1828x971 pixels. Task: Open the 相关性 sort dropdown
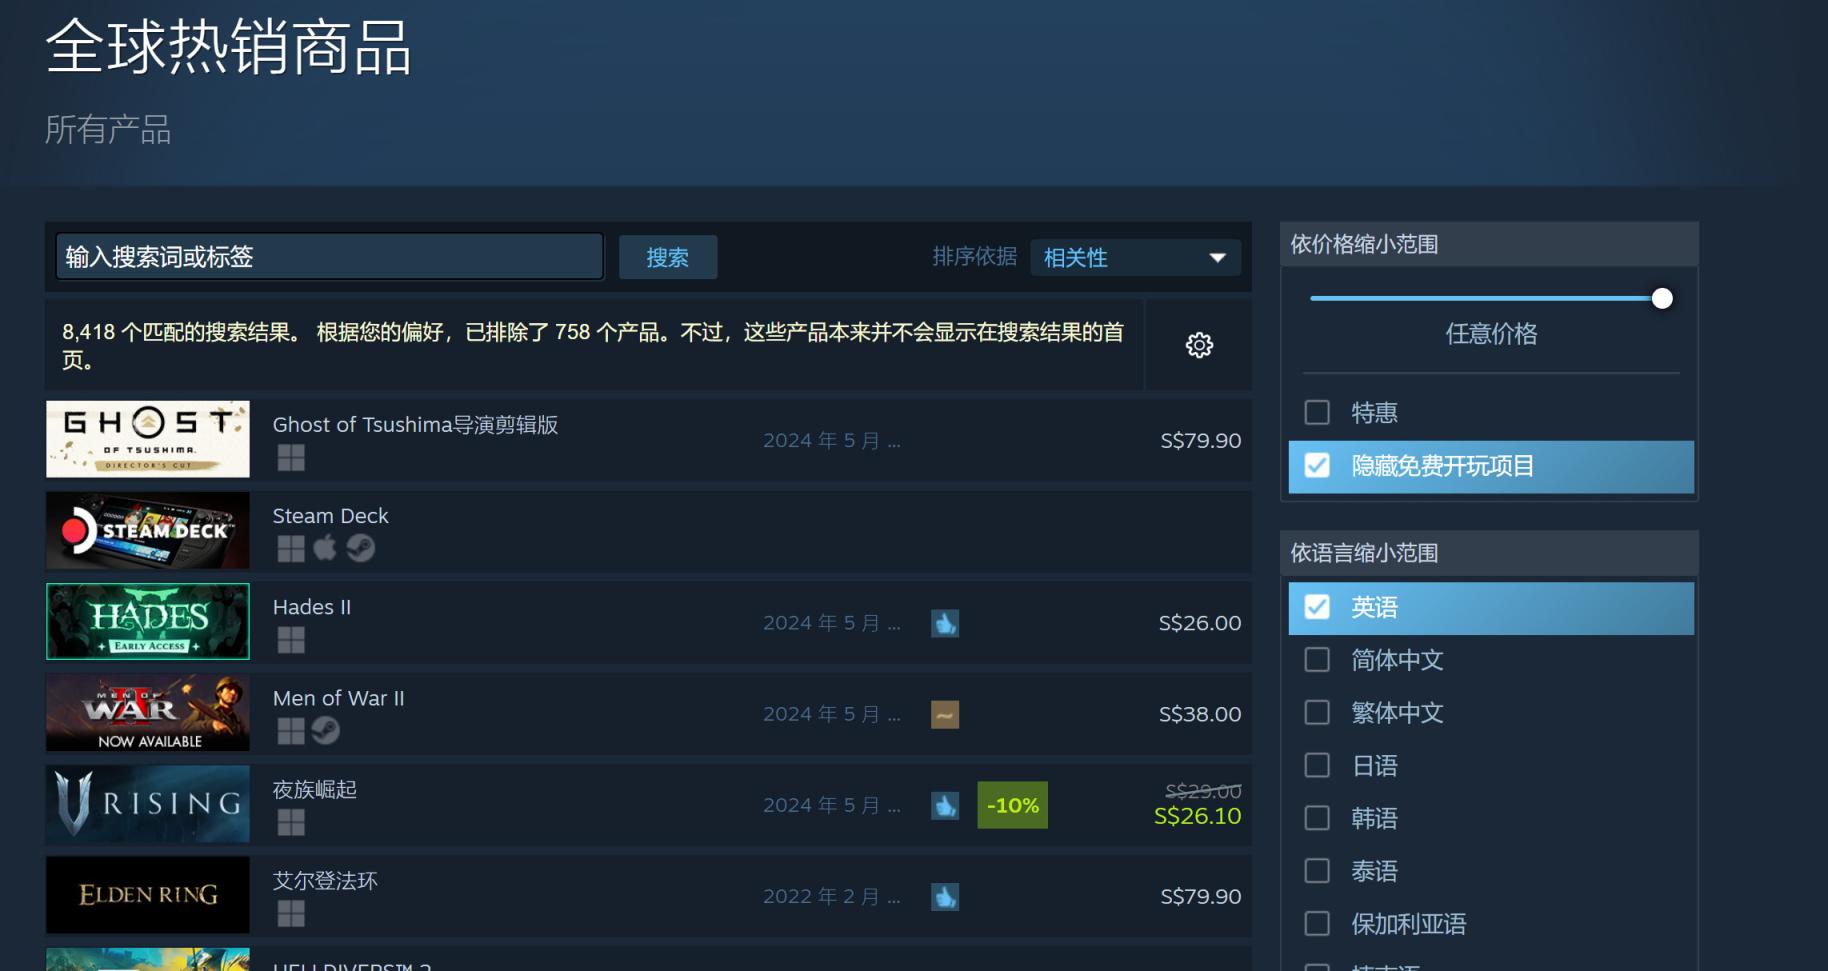(1135, 257)
